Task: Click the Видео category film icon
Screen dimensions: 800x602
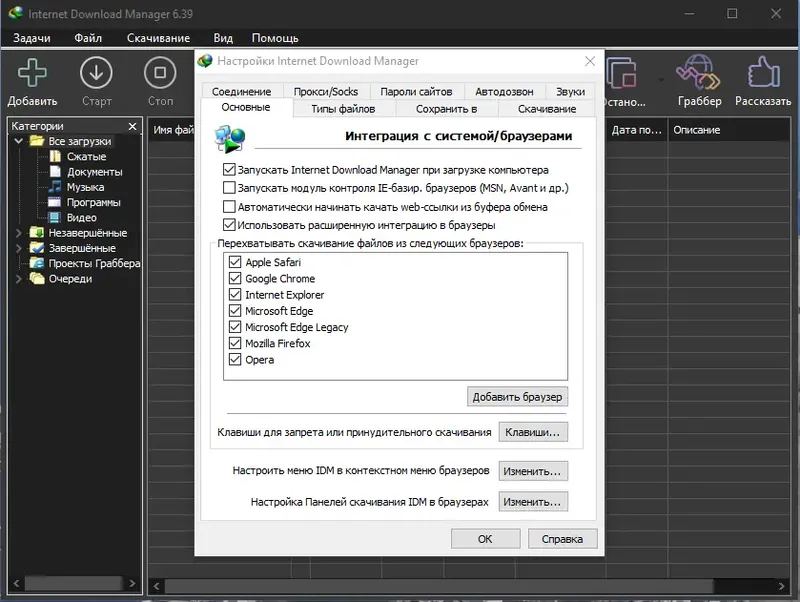Action: (55, 217)
